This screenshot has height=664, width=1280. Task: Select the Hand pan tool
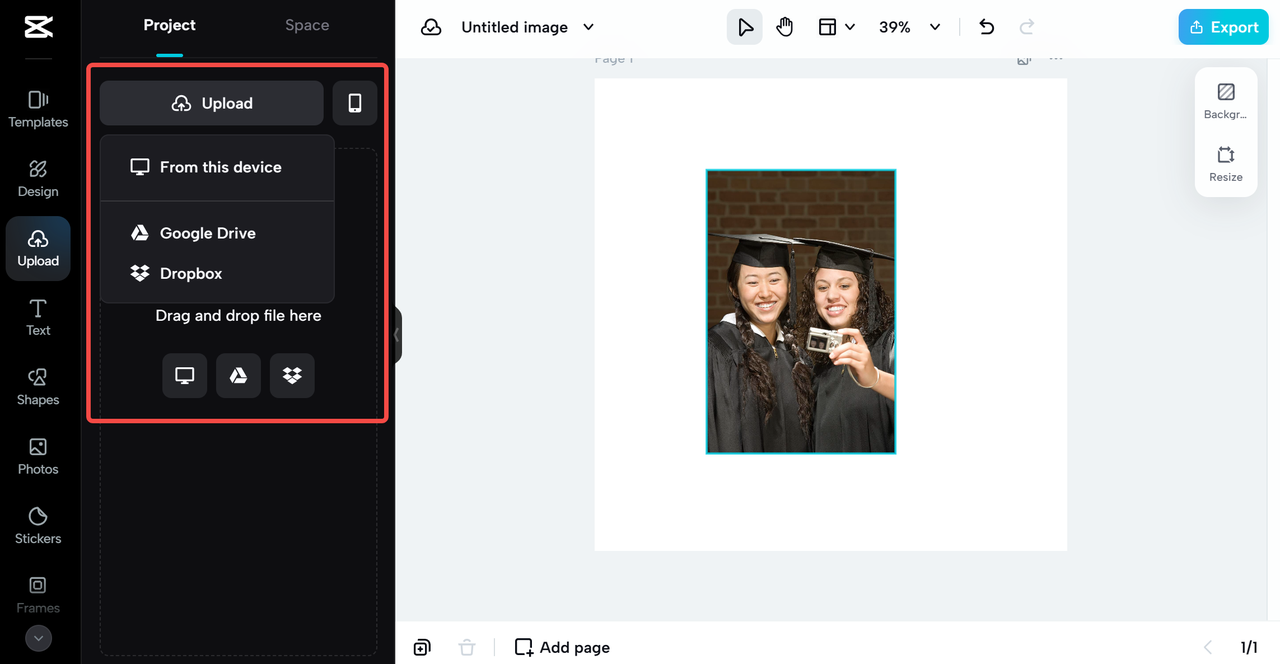pos(784,27)
